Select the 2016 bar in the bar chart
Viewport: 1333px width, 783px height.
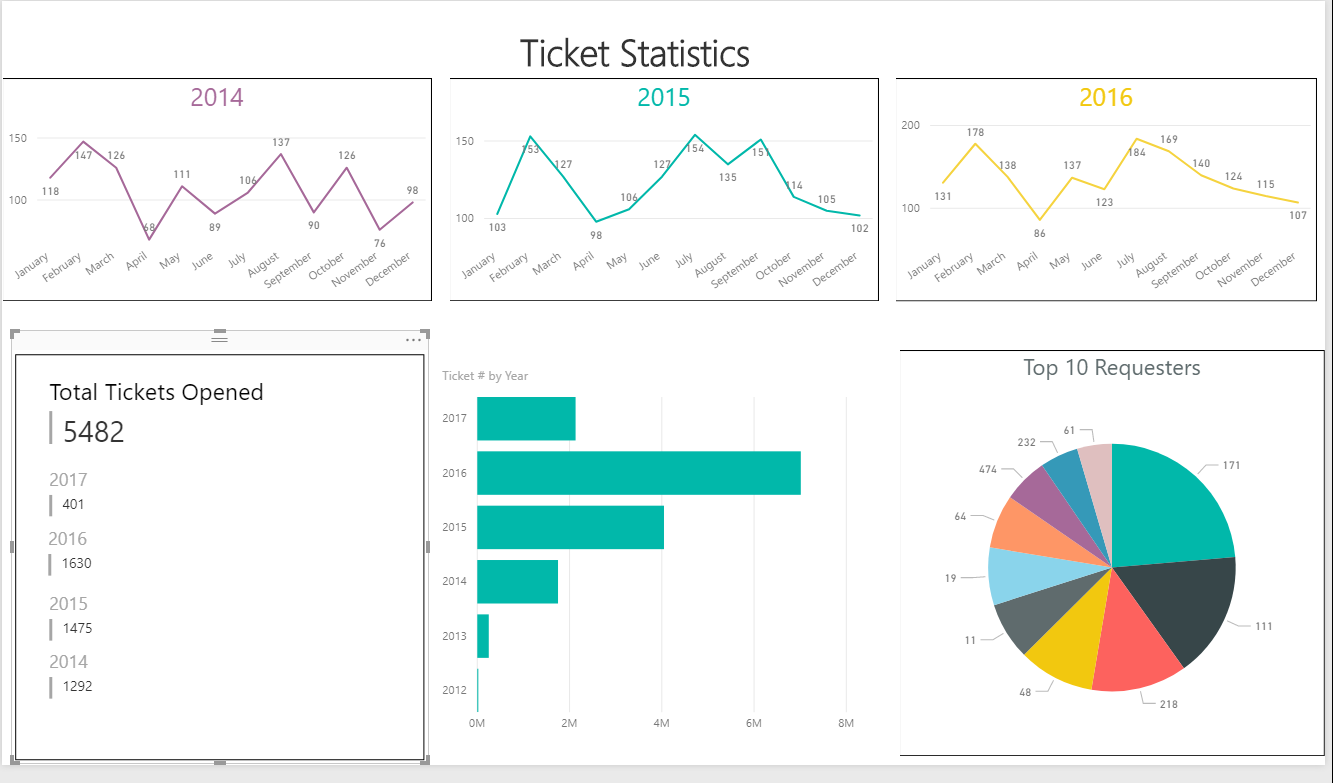click(638, 473)
